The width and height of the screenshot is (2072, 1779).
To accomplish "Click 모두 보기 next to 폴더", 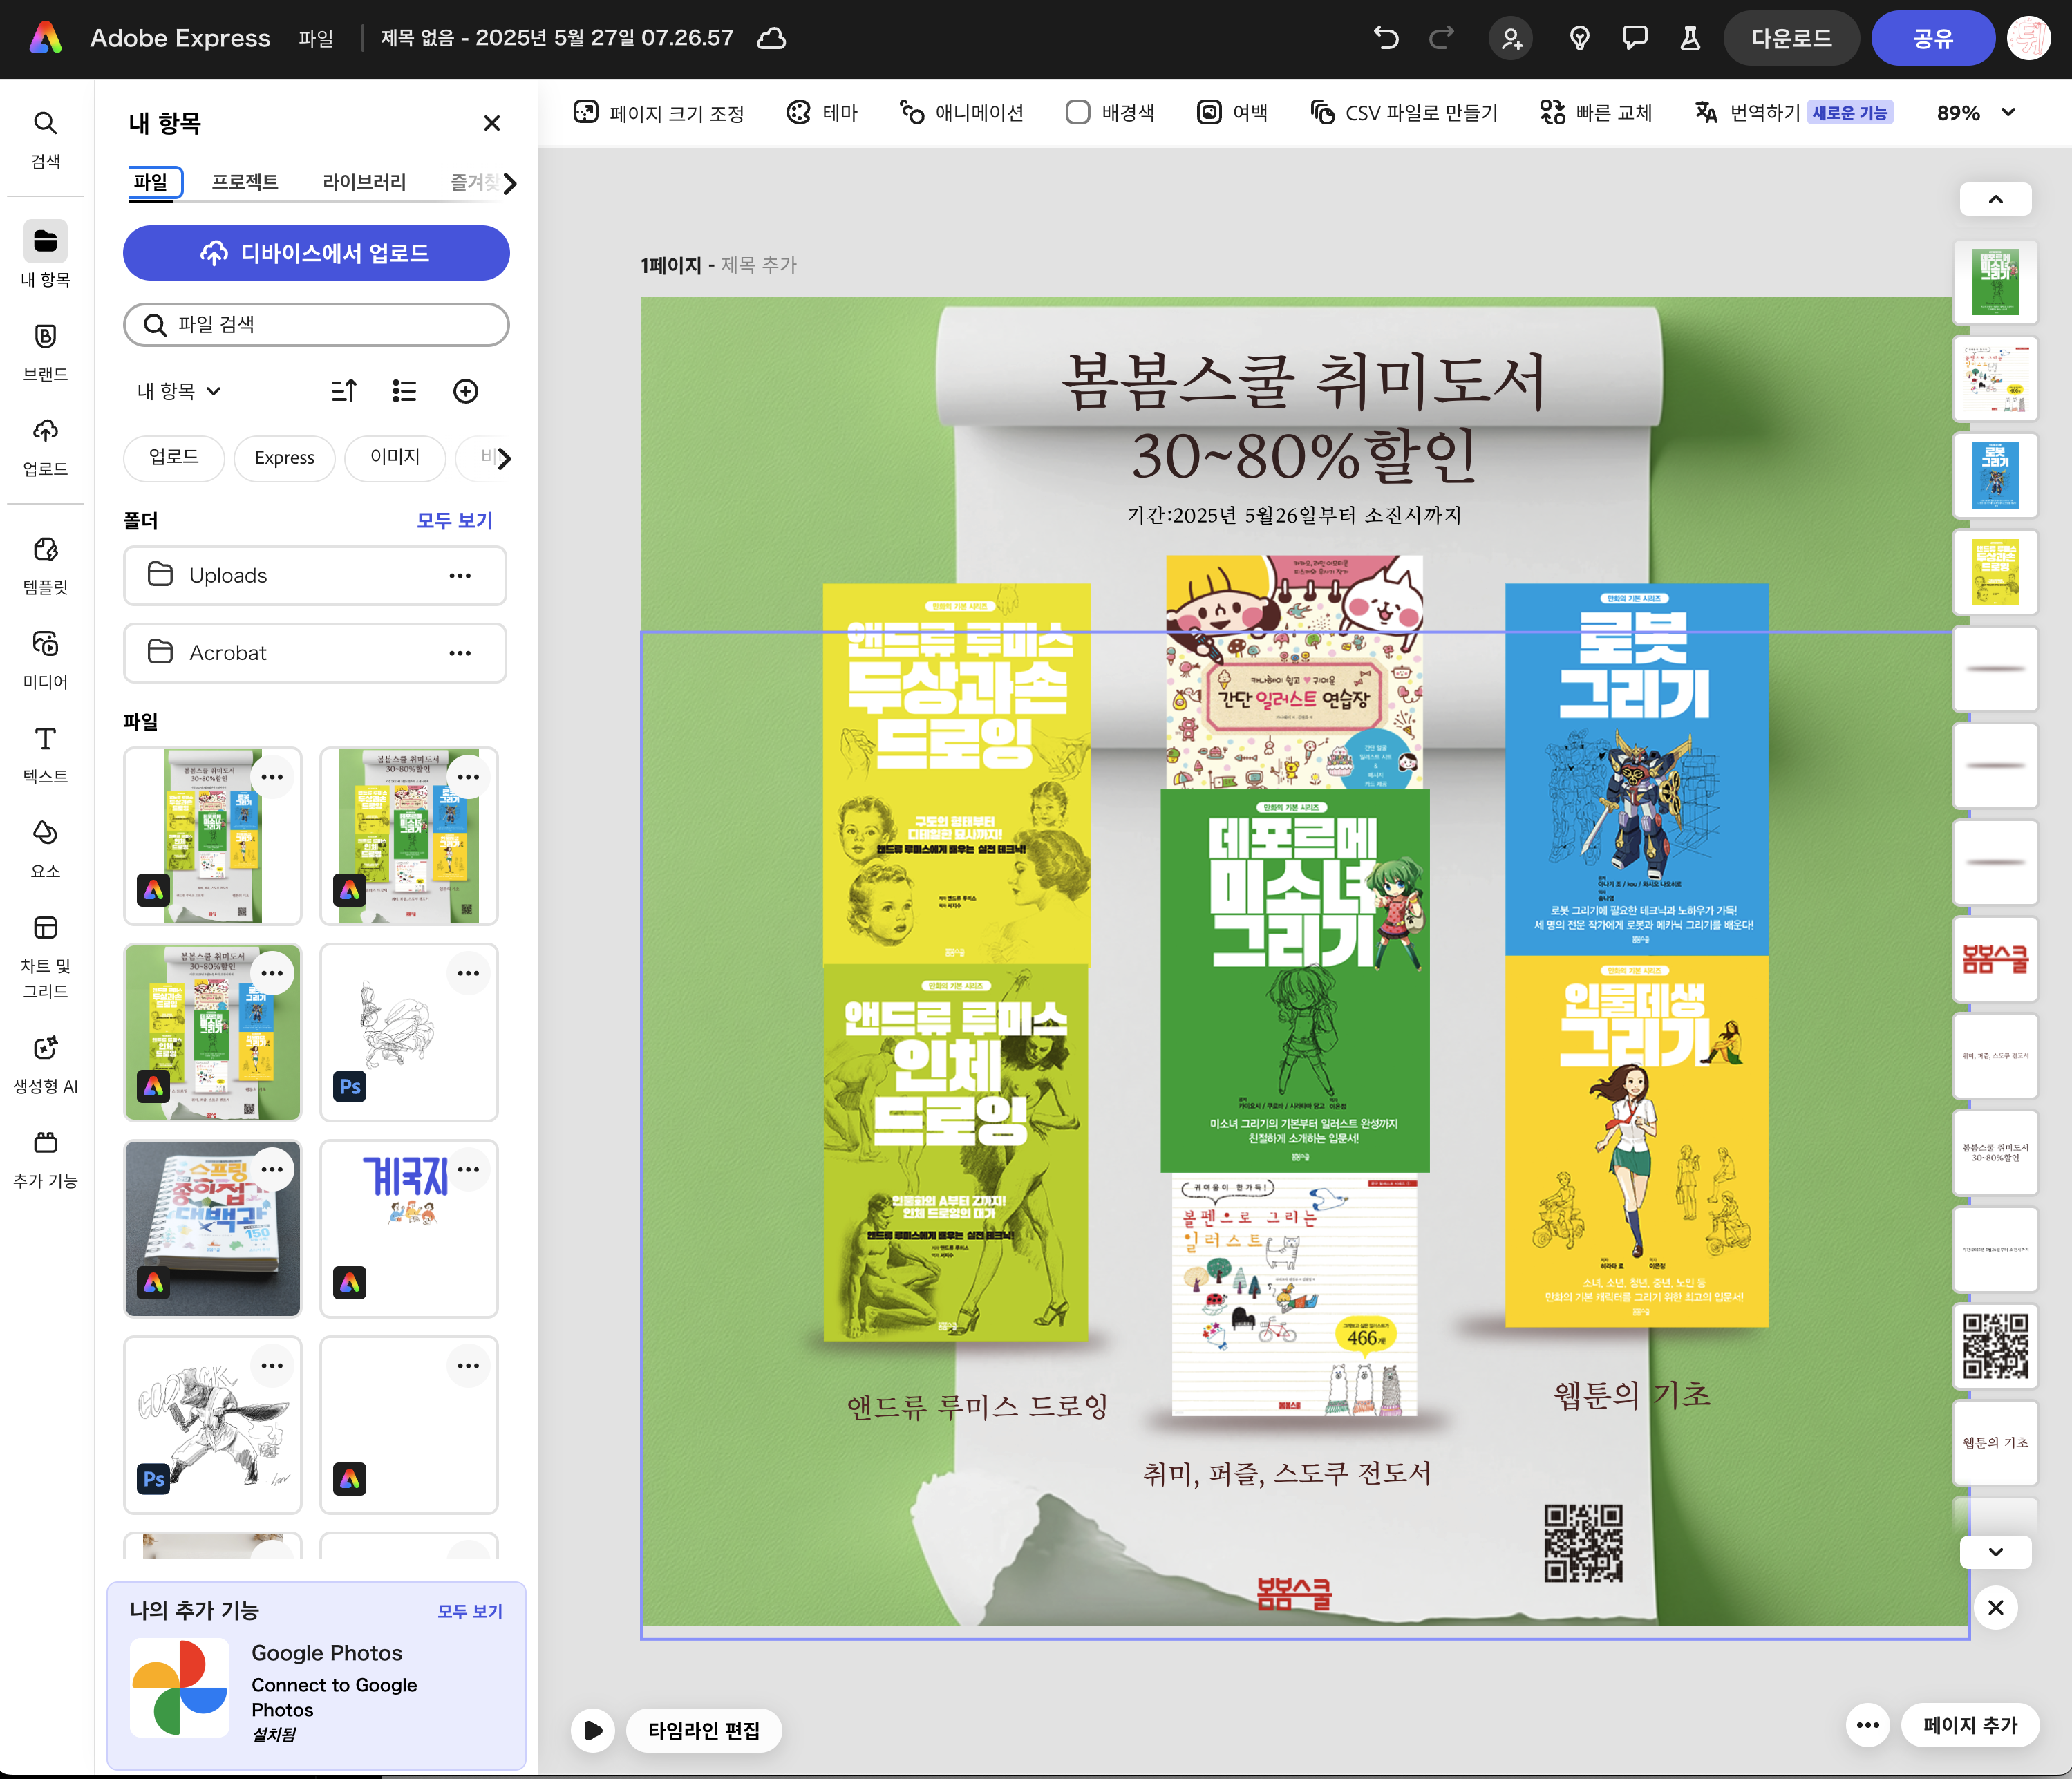I will coord(455,520).
